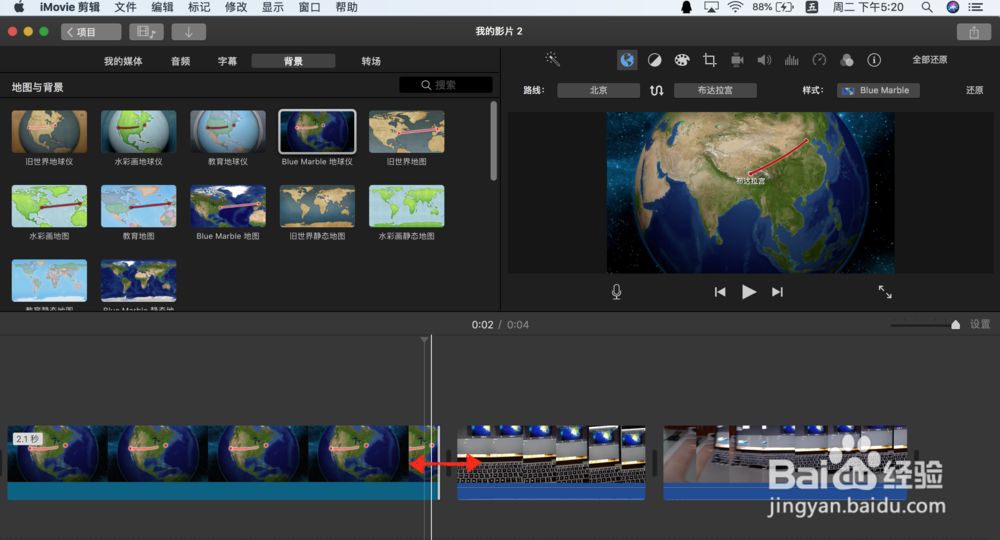Open the color correction palette tool
The image size is (1000, 540).
pyautogui.click(x=682, y=60)
